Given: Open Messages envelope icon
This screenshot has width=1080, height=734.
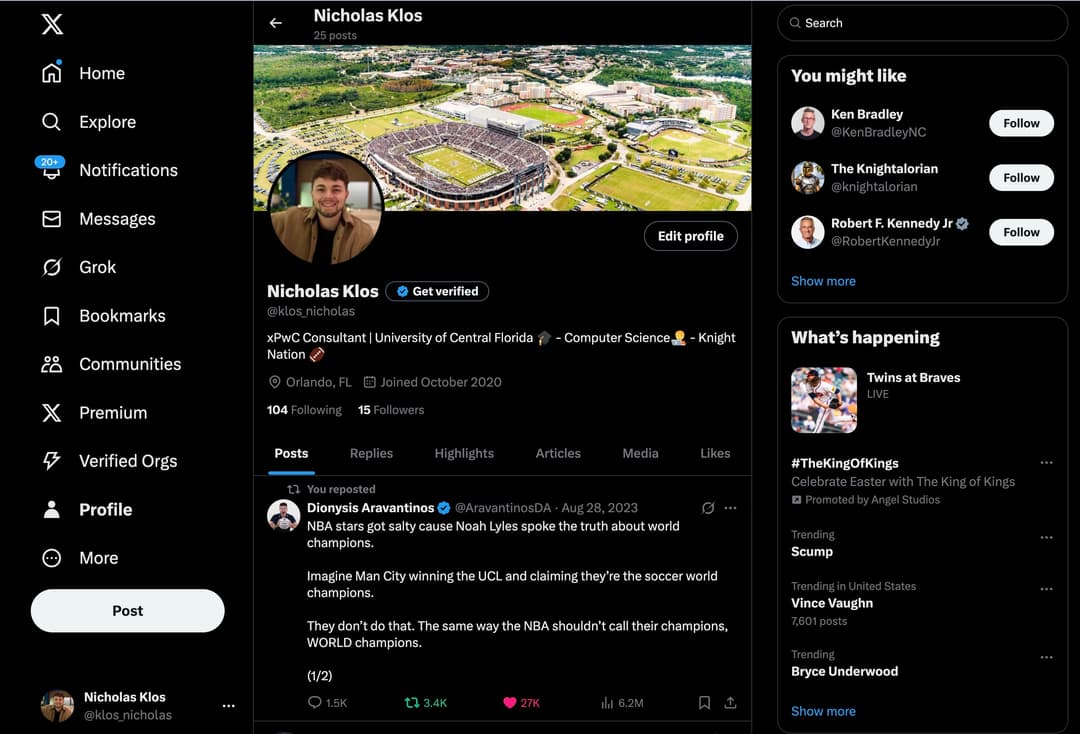Looking at the screenshot, I should (52, 219).
